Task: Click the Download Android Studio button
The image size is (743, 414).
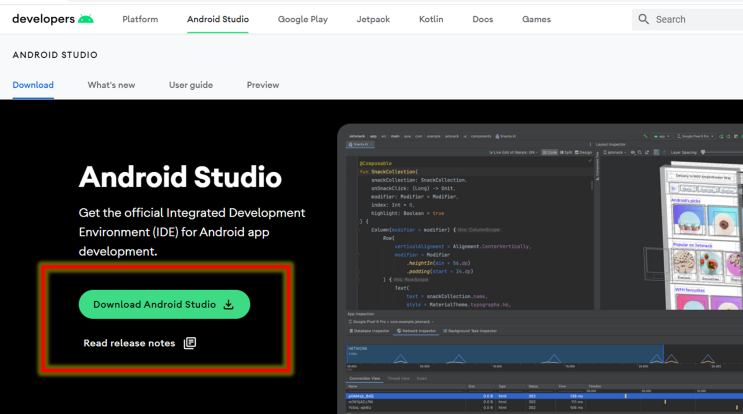Action: click(x=164, y=304)
